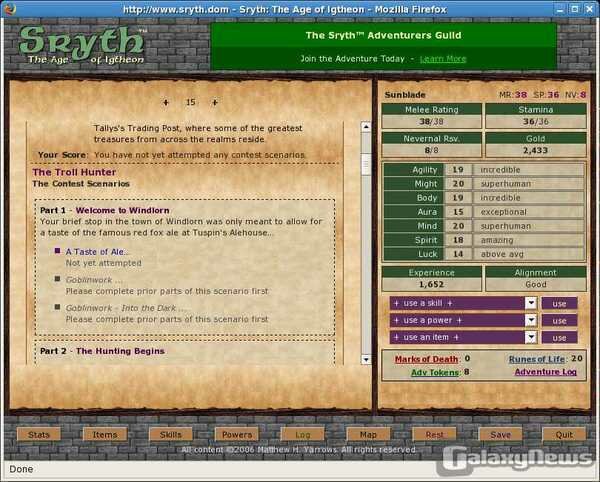Open the Map menu button

[368, 435]
